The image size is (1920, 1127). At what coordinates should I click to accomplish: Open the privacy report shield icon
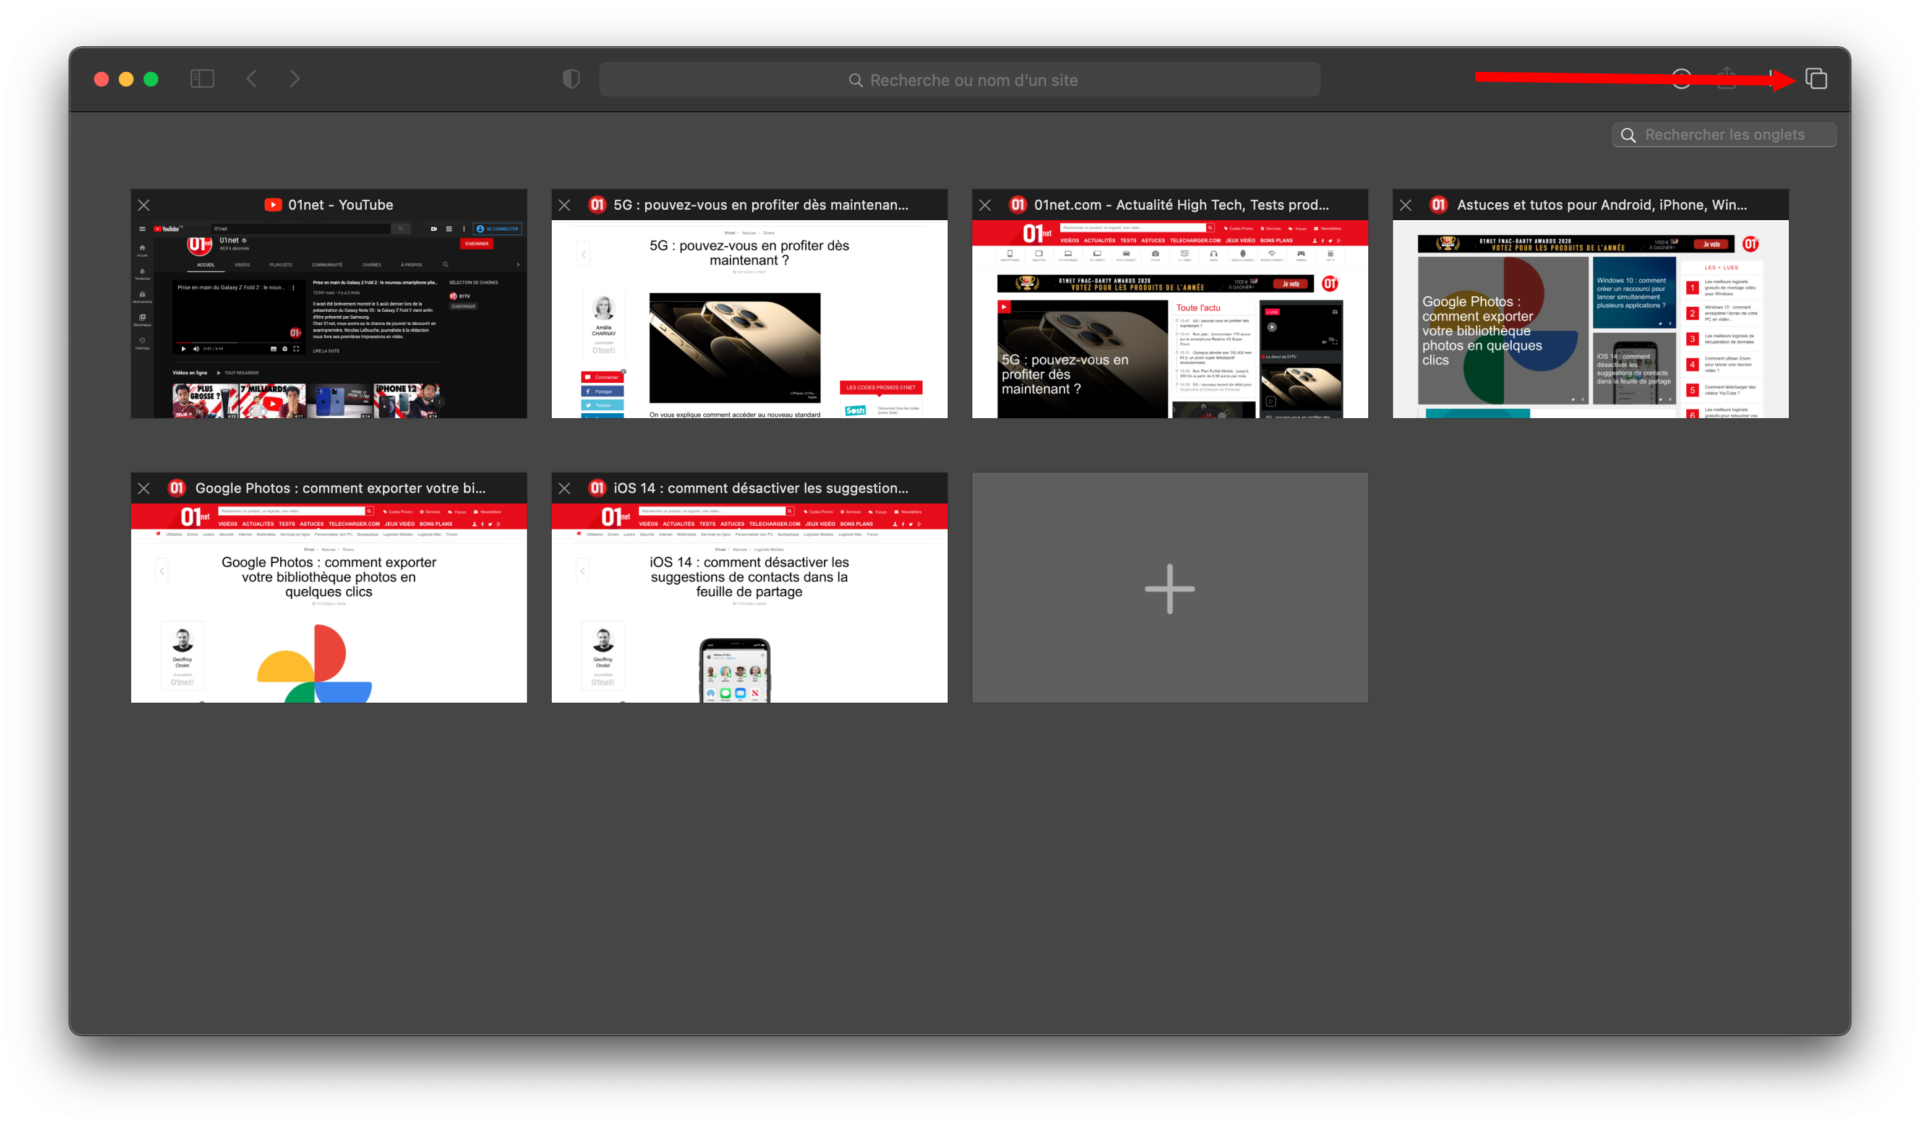(x=571, y=79)
